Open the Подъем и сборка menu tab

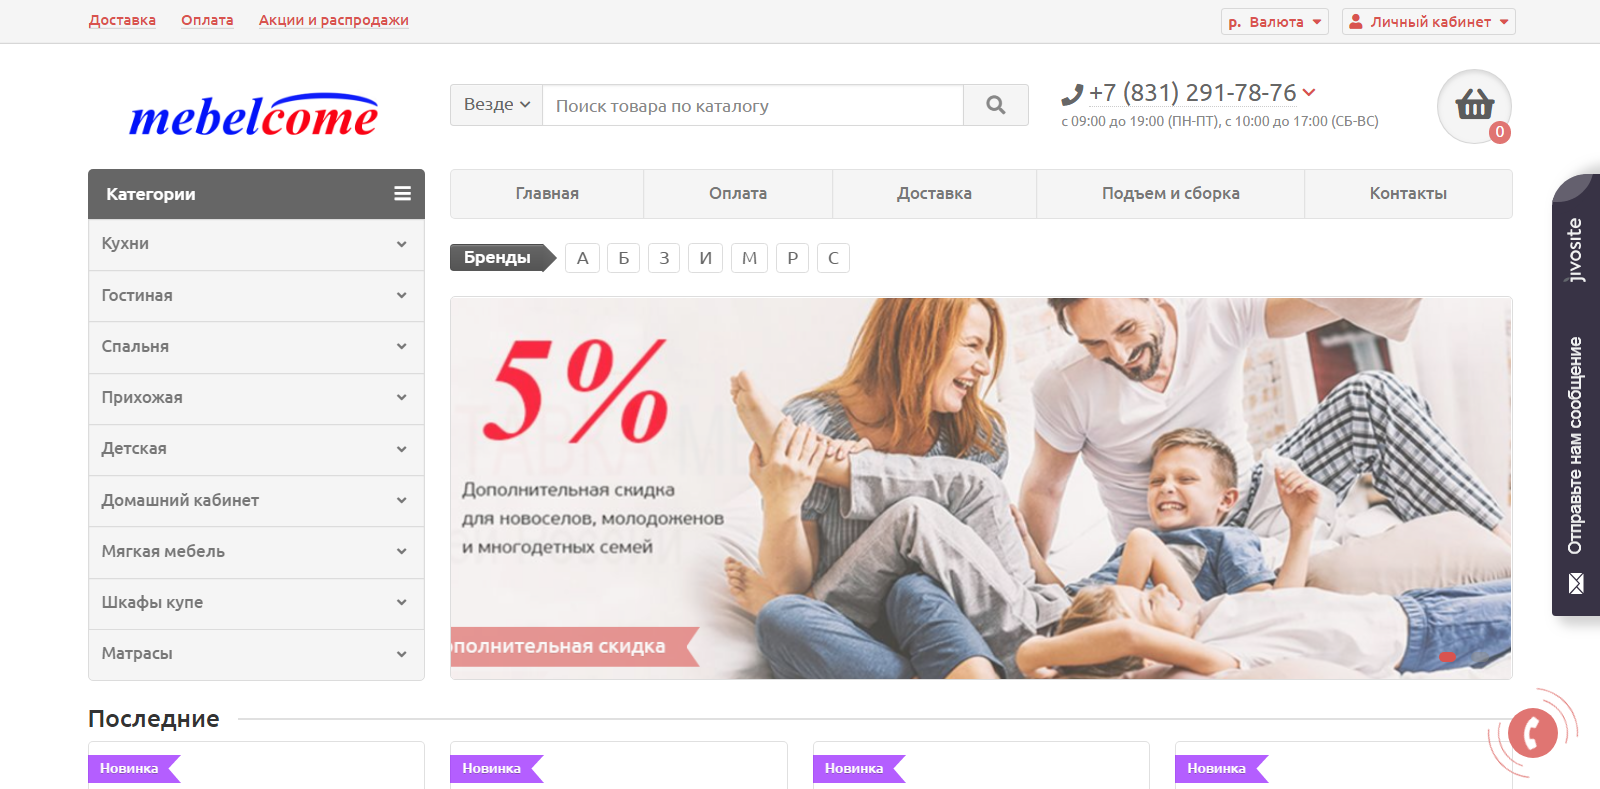1170,194
